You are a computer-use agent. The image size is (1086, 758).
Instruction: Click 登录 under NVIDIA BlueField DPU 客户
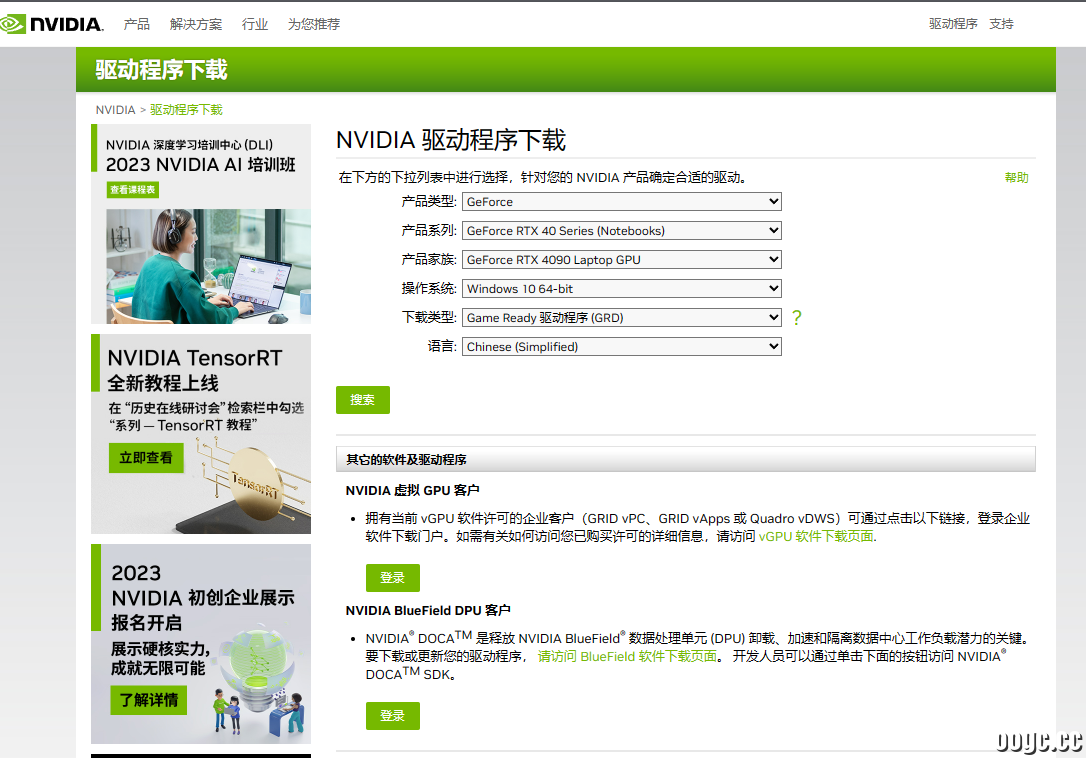[393, 716]
